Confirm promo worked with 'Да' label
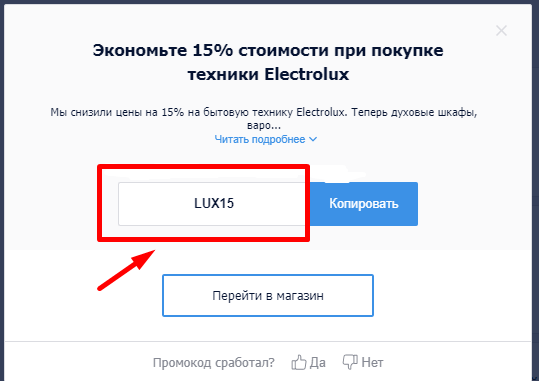 318,362
